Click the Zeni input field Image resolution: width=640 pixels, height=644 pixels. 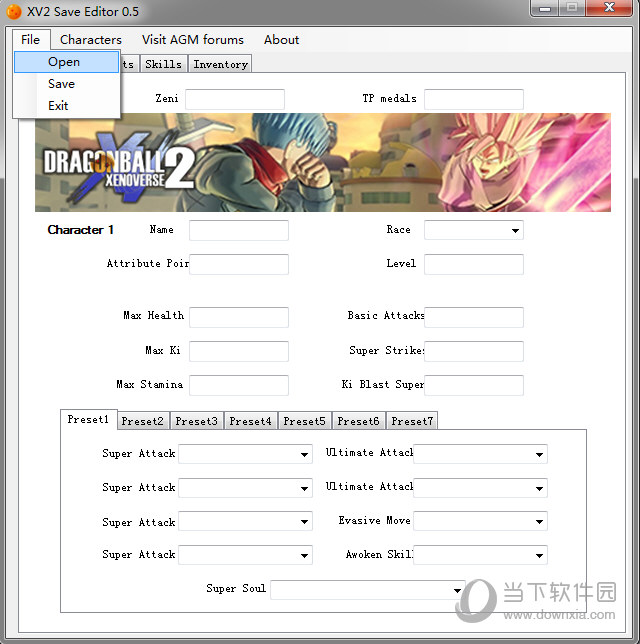pyautogui.click(x=235, y=99)
